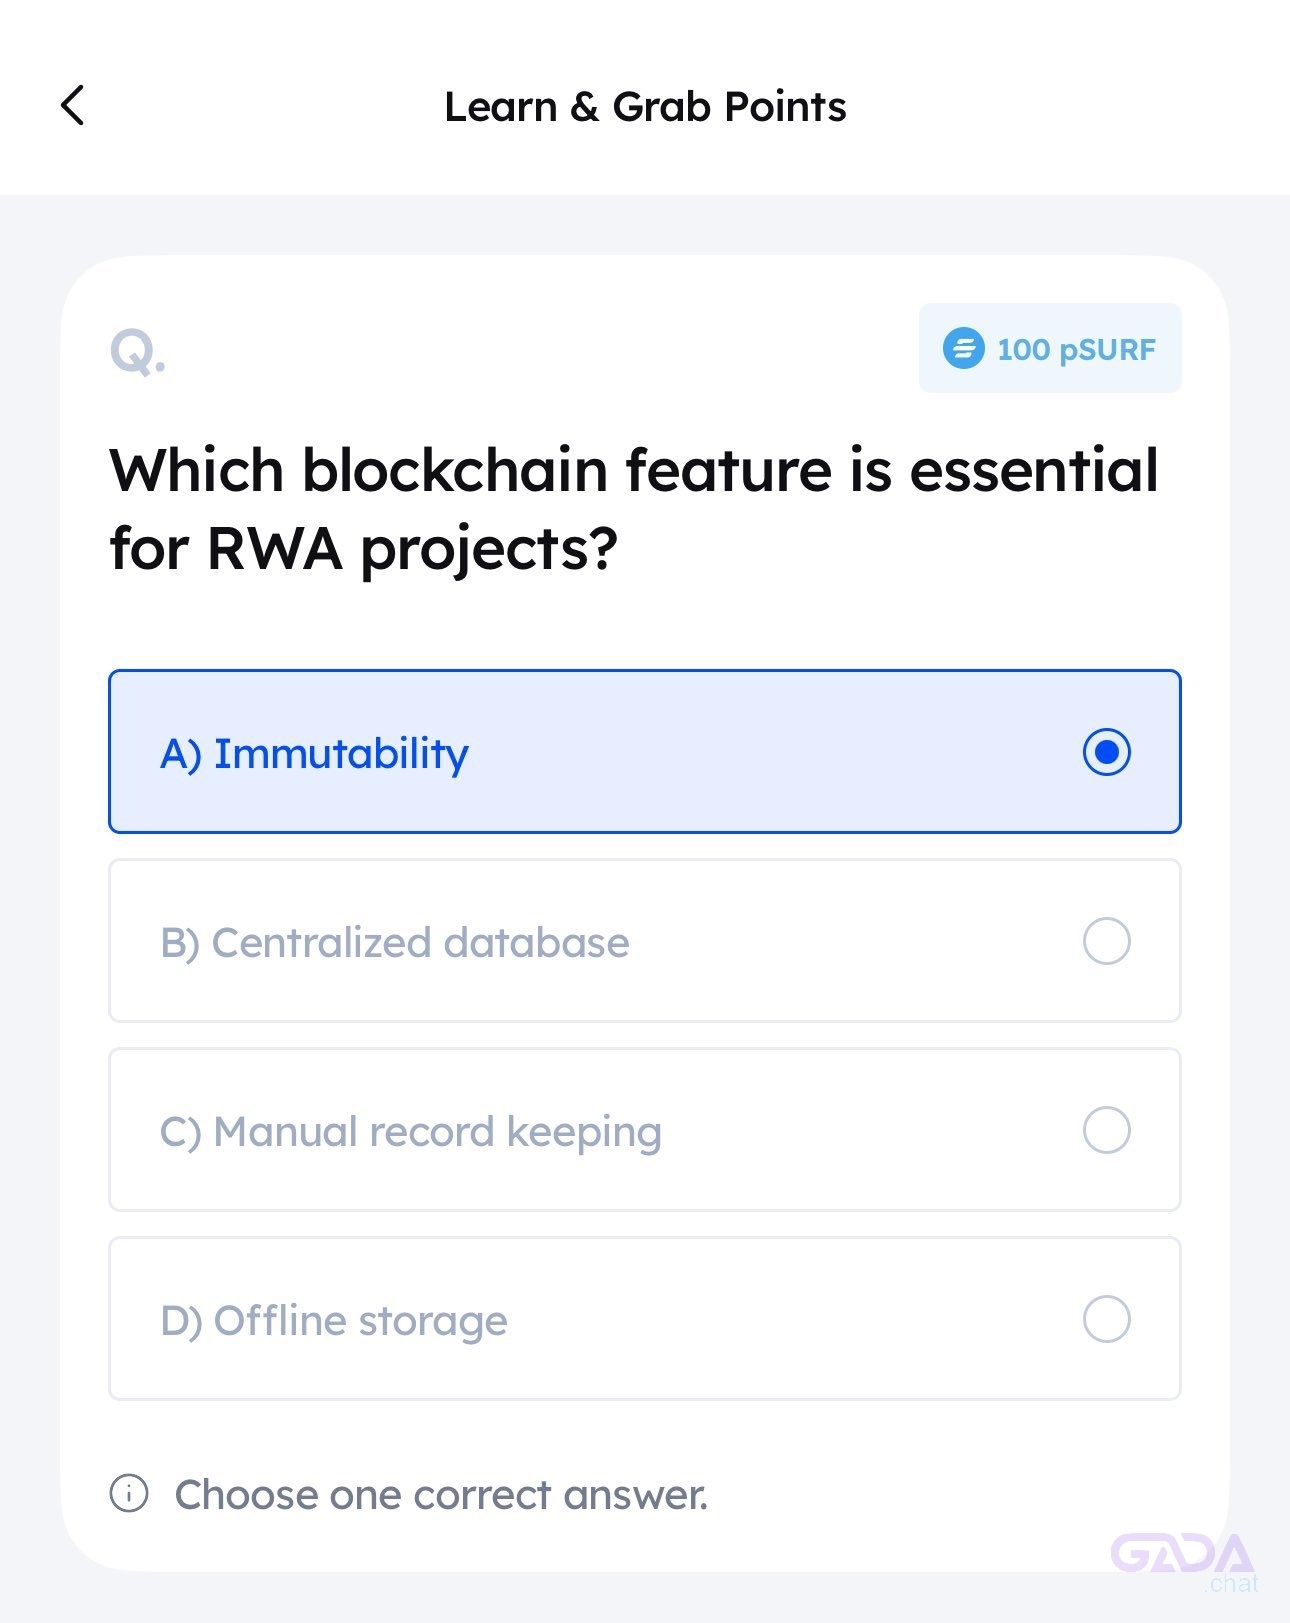Click the Q. question mark label
1290x1623 pixels.
(138, 353)
